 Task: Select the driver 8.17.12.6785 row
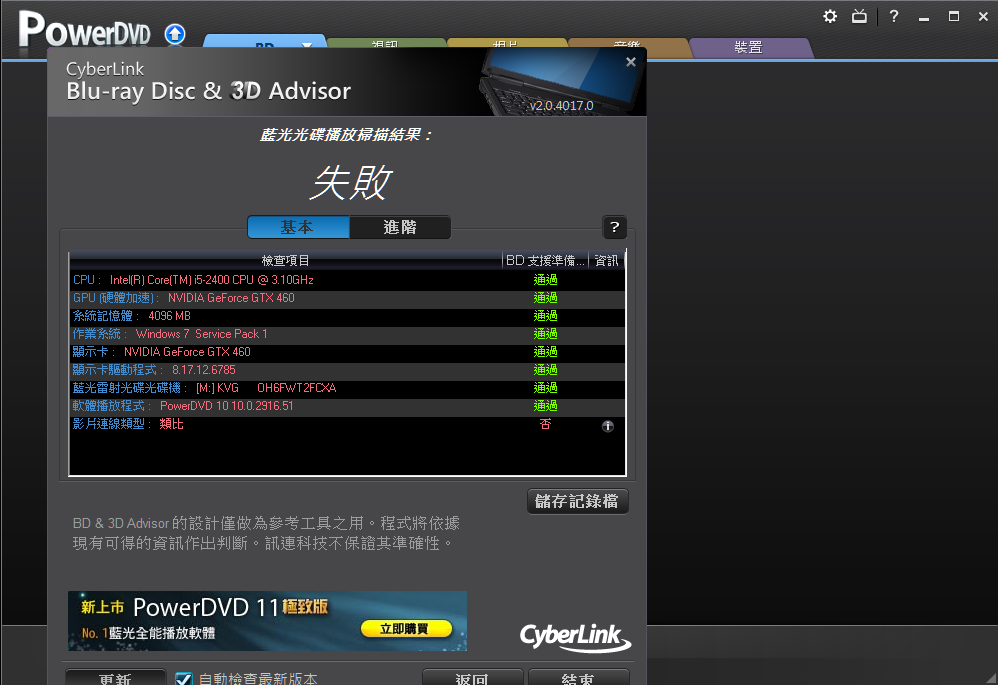[x=347, y=370]
